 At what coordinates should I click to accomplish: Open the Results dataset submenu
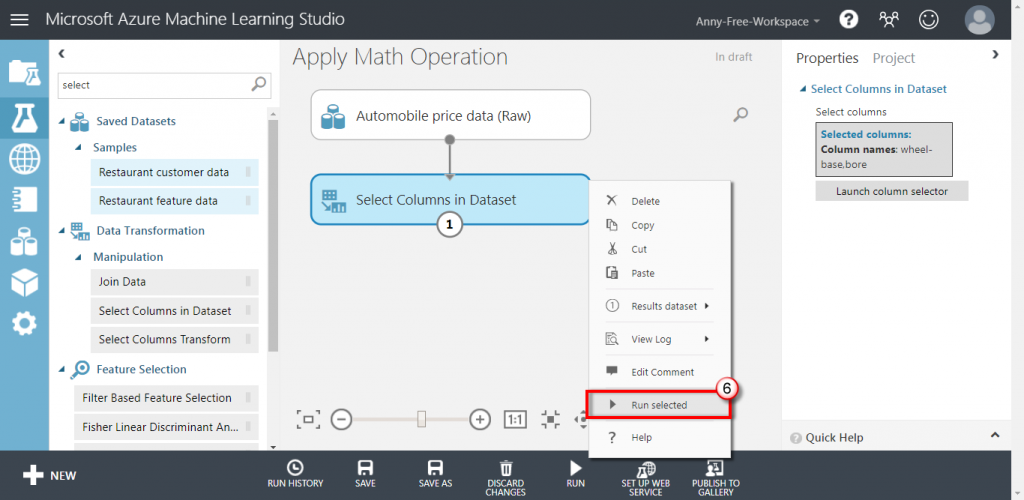coord(660,306)
